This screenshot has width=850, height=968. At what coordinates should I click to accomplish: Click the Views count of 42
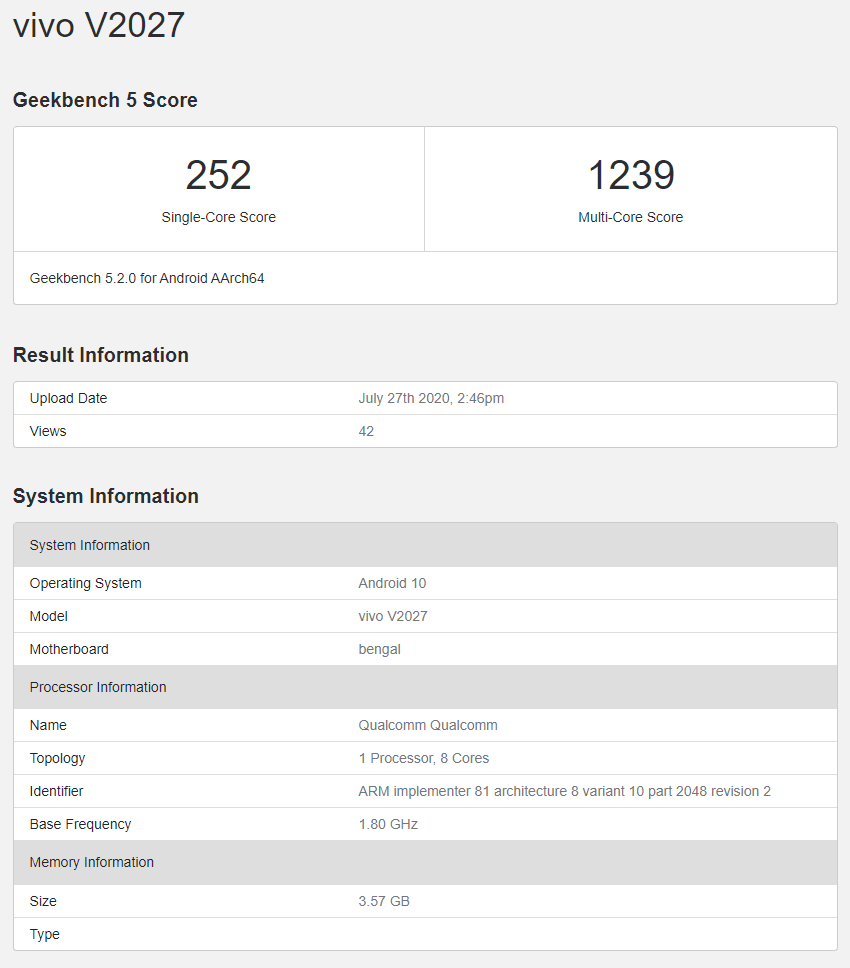click(366, 431)
